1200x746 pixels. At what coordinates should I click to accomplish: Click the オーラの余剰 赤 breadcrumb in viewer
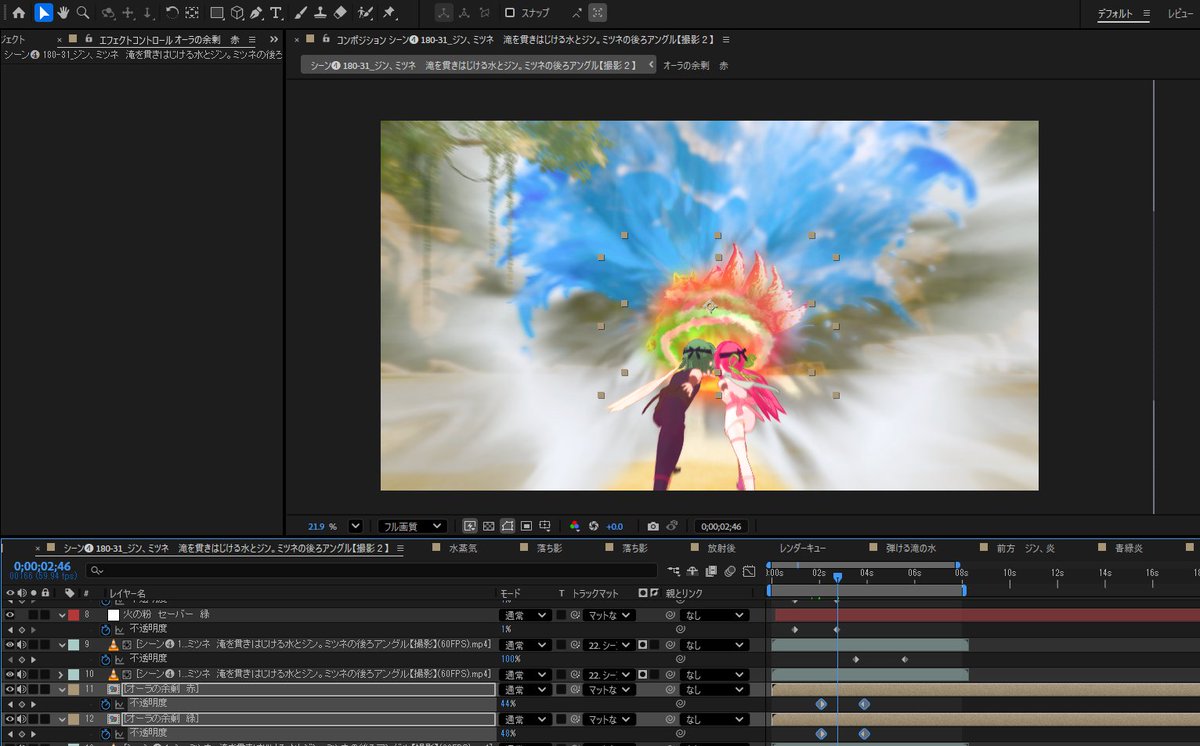696,65
